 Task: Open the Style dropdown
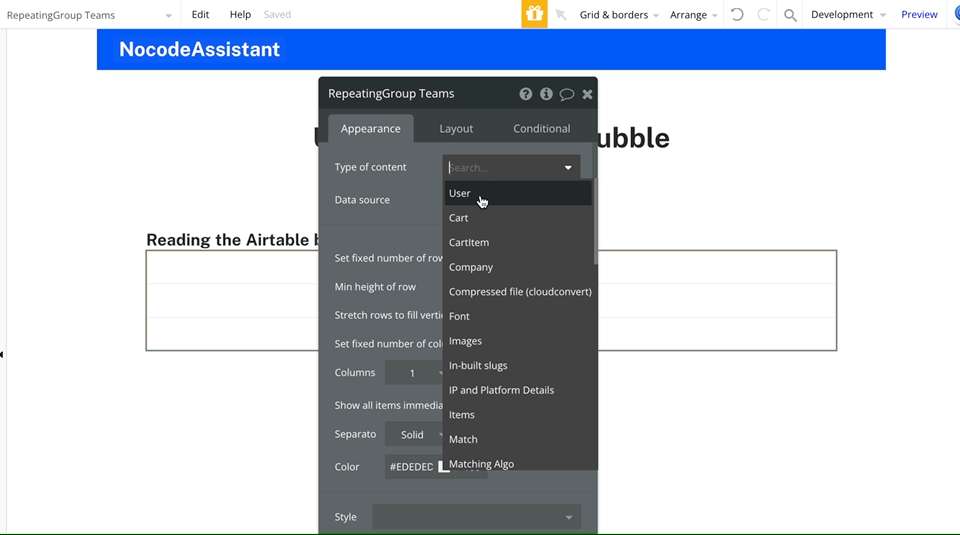click(x=476, y=517)
